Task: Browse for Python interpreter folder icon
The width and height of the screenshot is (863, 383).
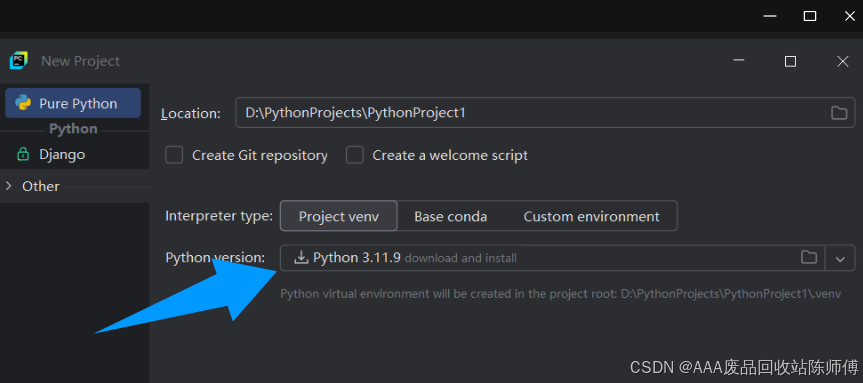Action: (x=809, y=258)
